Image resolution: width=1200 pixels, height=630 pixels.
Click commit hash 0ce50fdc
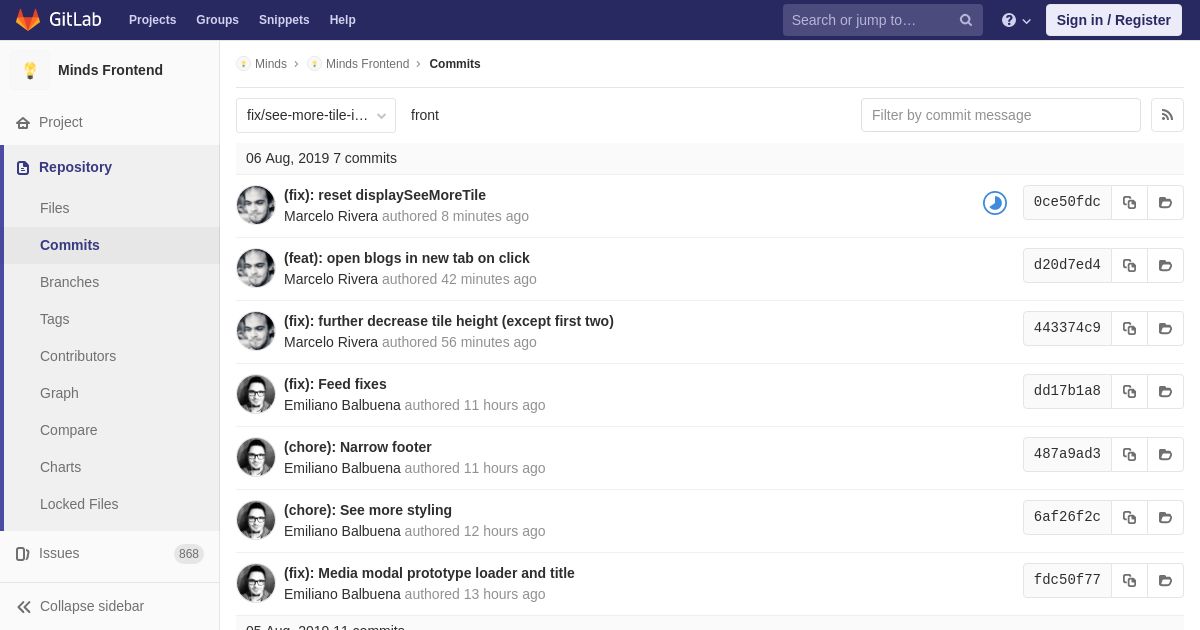click(1067, 202)
